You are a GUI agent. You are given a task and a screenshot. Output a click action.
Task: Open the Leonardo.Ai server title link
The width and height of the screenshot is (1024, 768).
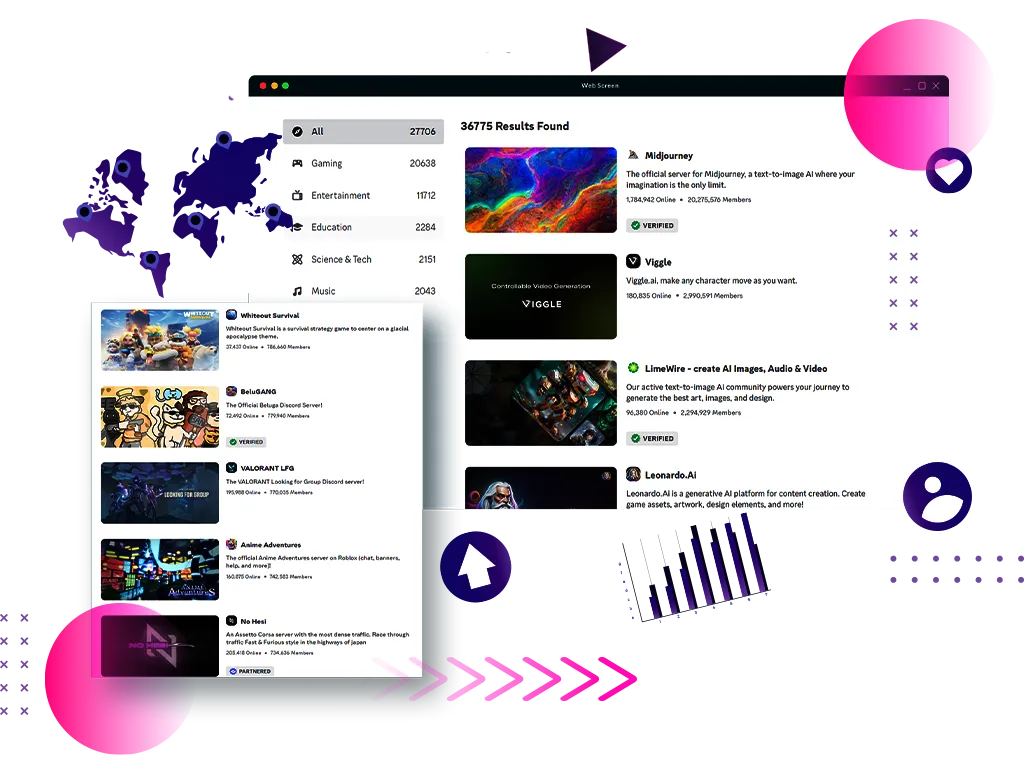[671, 475]
